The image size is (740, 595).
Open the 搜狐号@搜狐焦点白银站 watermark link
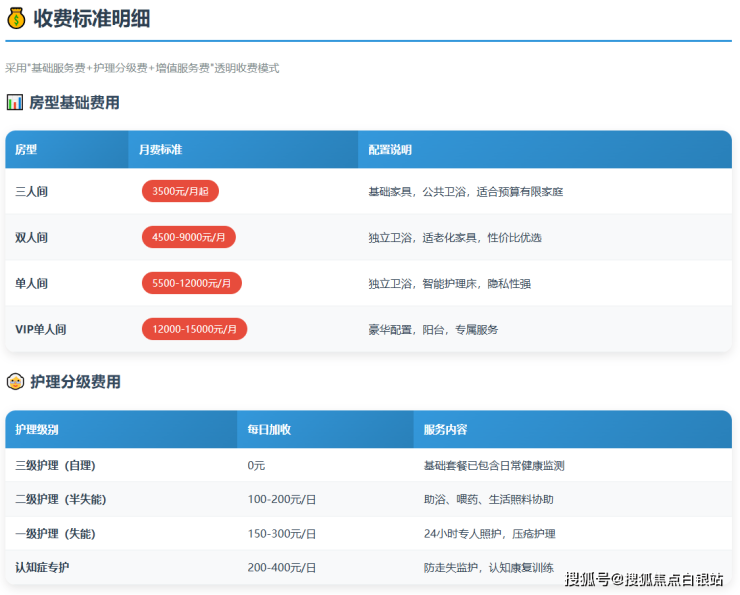[644, 579]
